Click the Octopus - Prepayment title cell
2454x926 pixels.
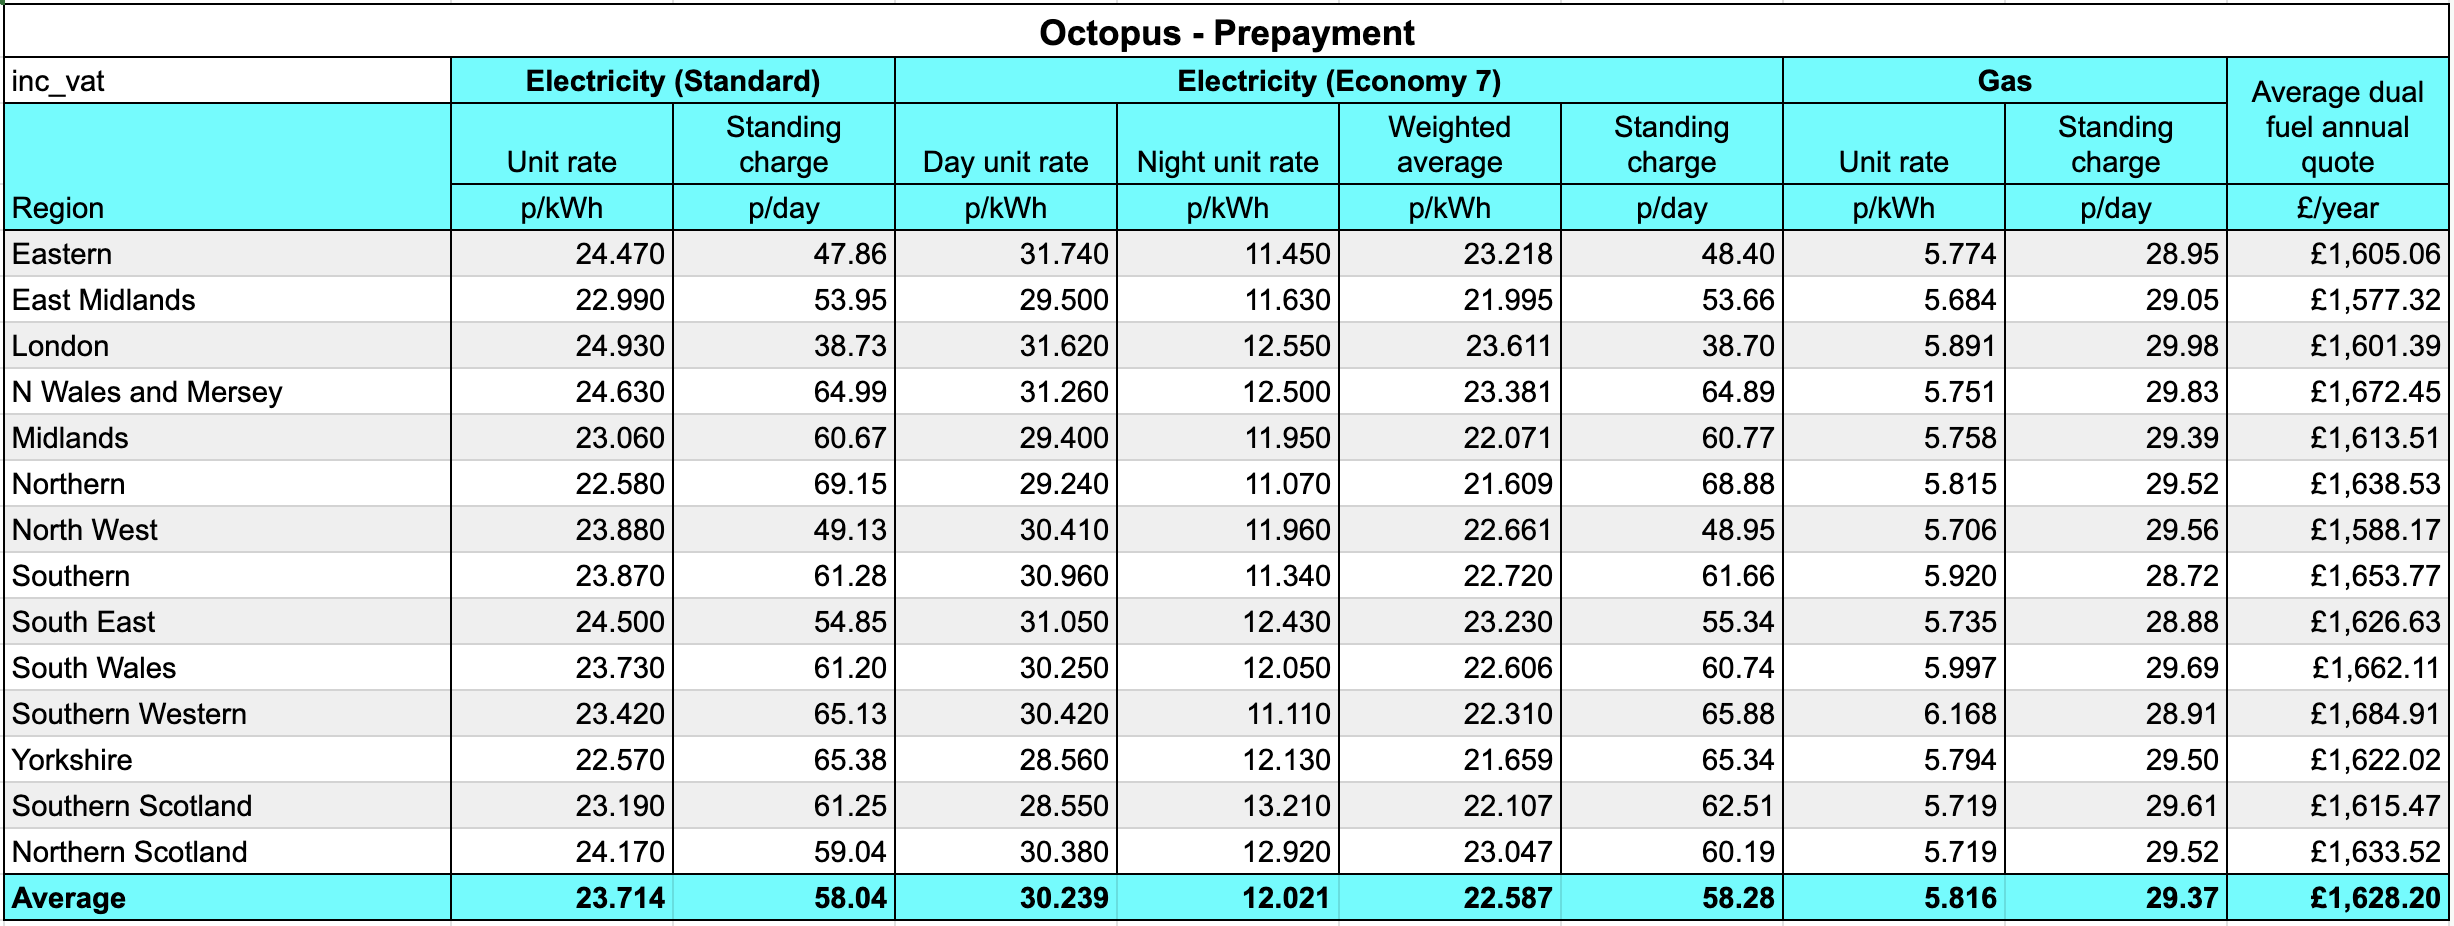pos(1226,32)
